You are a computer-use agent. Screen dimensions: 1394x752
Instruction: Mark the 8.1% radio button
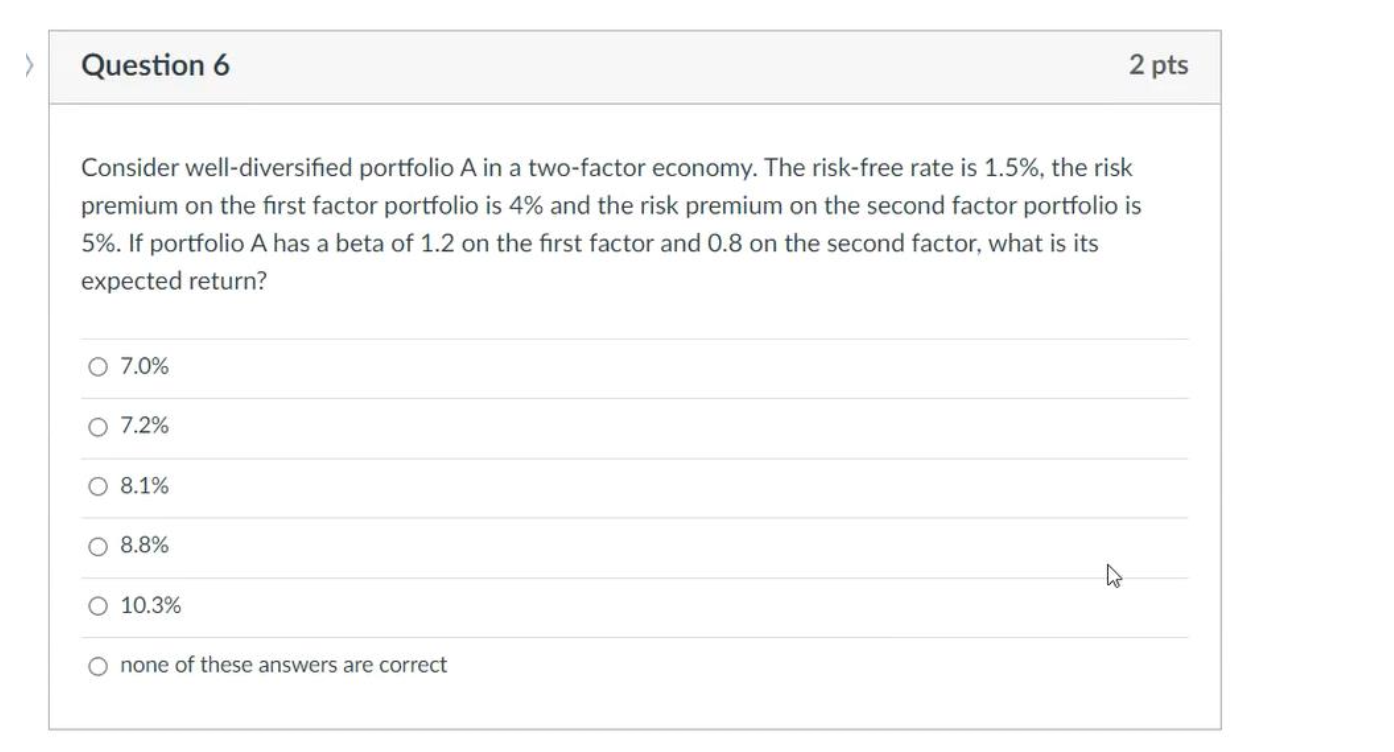(97, 487)
